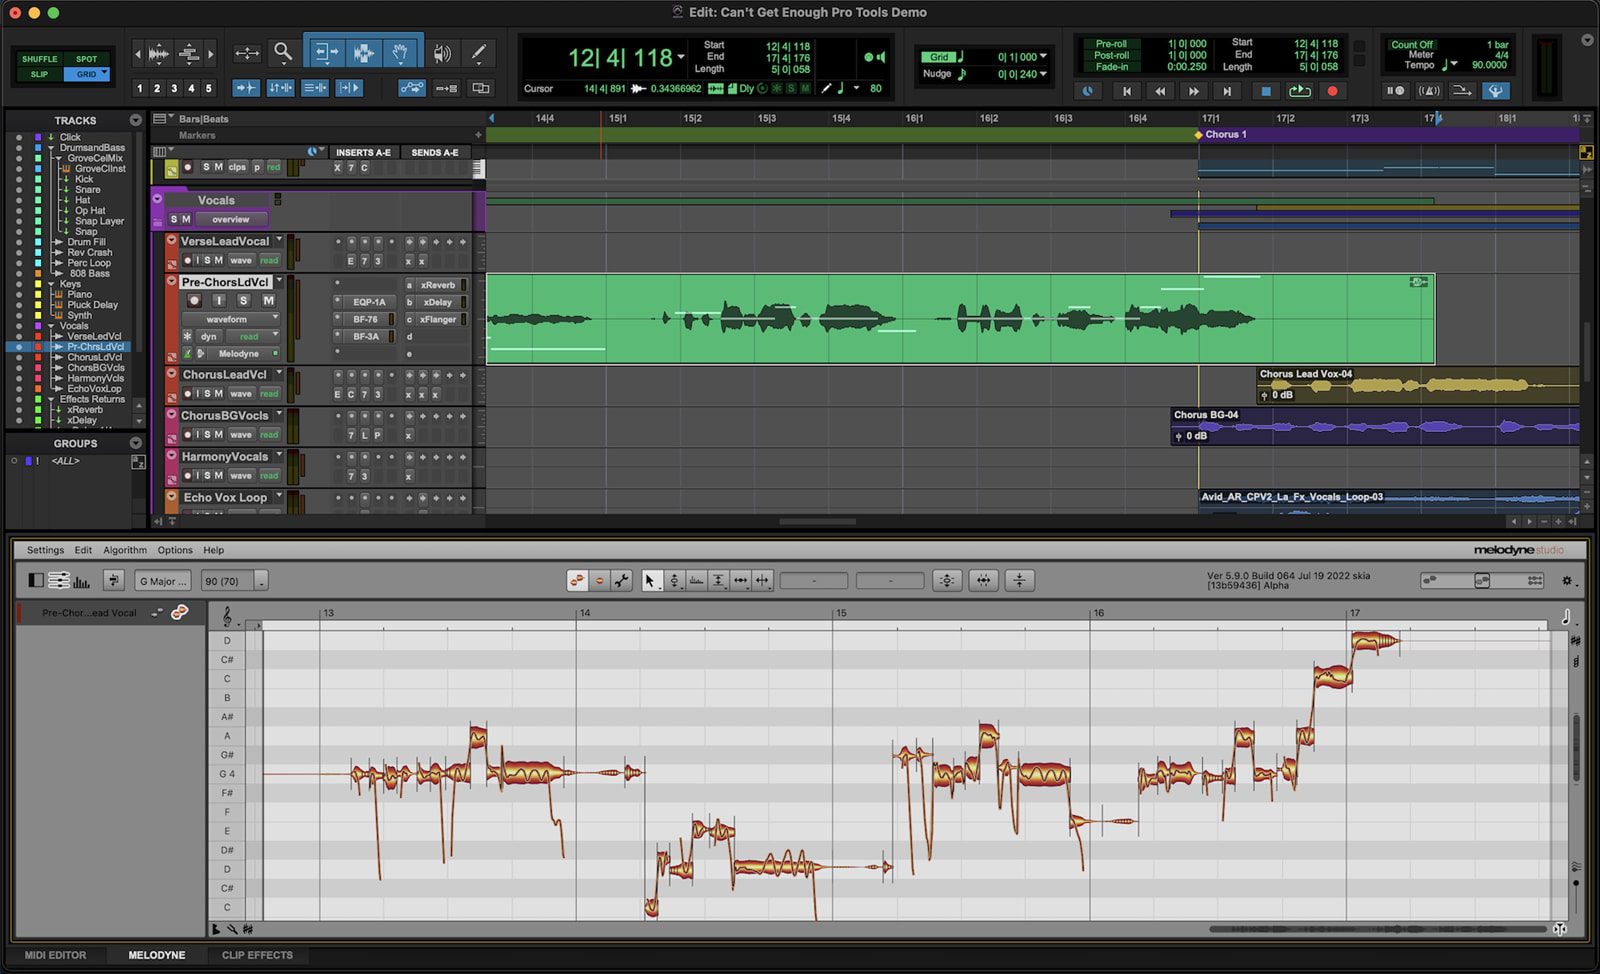Mute the Pre-ChorsLdVcl track
The image size is (1600, 974).
[x=268, y=301]
